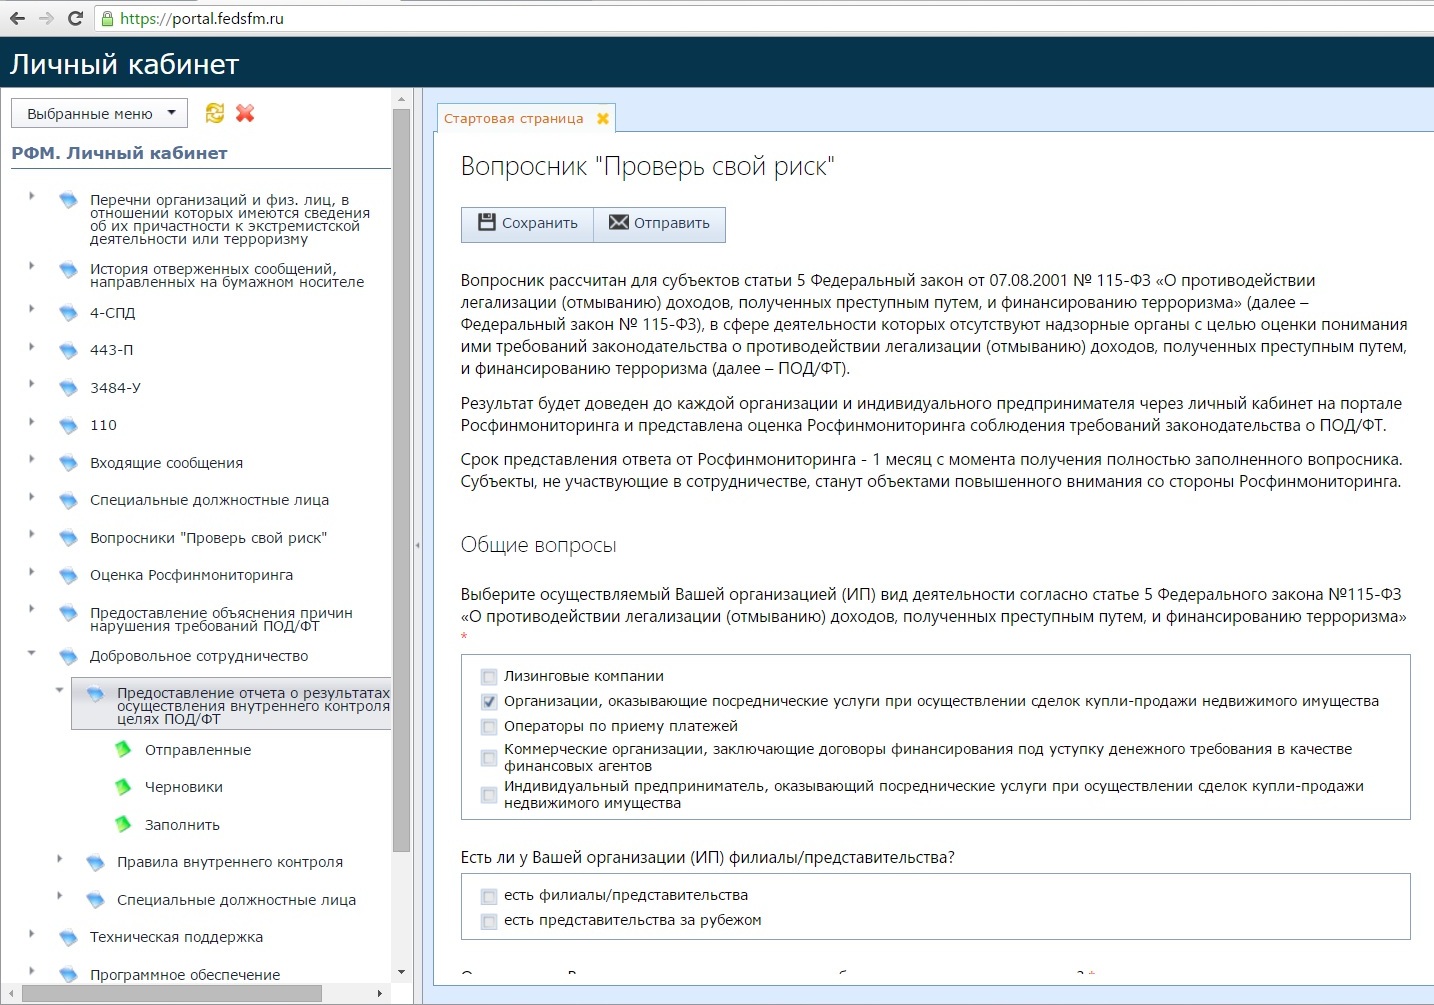Image resolution: width=1434 pixels, height=1005 pixels.
Task: Click the Сохранить button
Action: coord(527,223)
